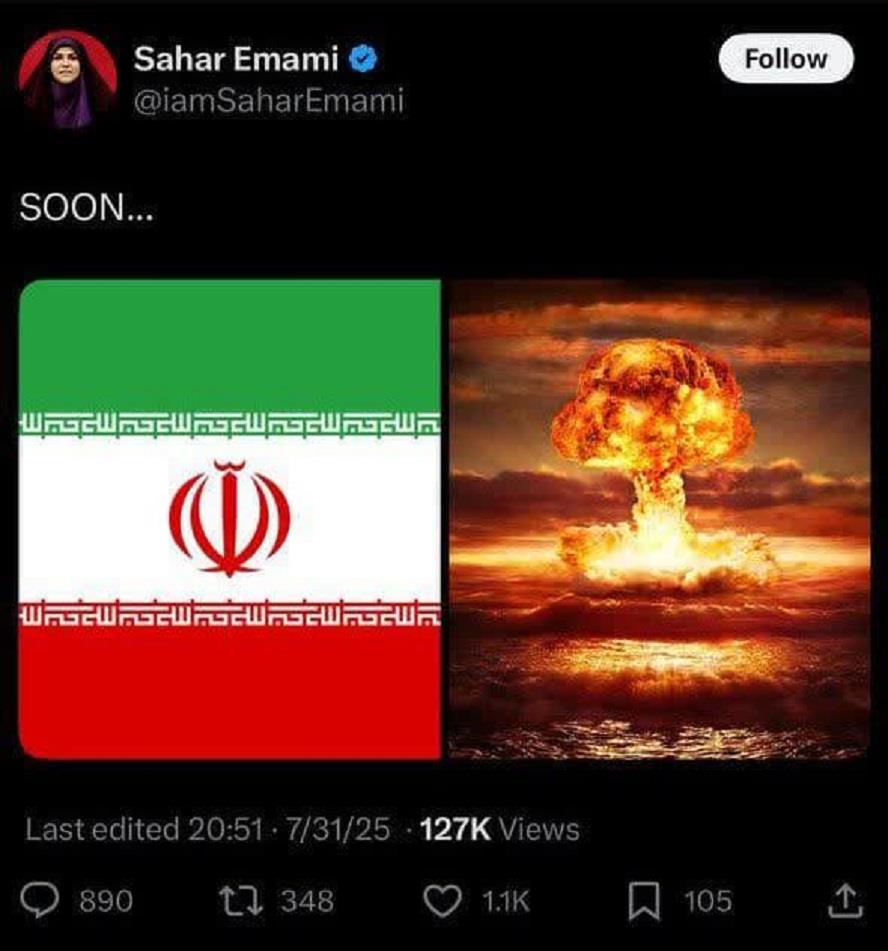This screenshot has width=888, height=951.
Task: Click the @iamSaharEmami handle
Action: (x=269, y=100)
